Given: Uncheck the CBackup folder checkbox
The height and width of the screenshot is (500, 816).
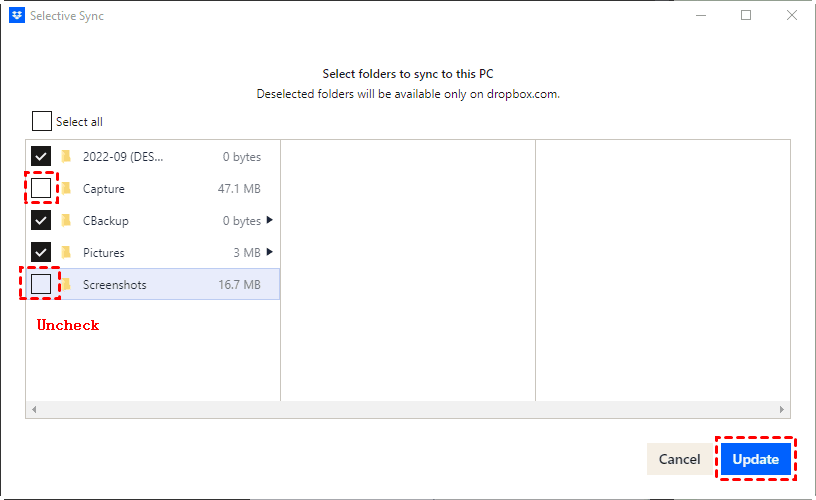Looking at the screenshot, I should coord(41,220).
